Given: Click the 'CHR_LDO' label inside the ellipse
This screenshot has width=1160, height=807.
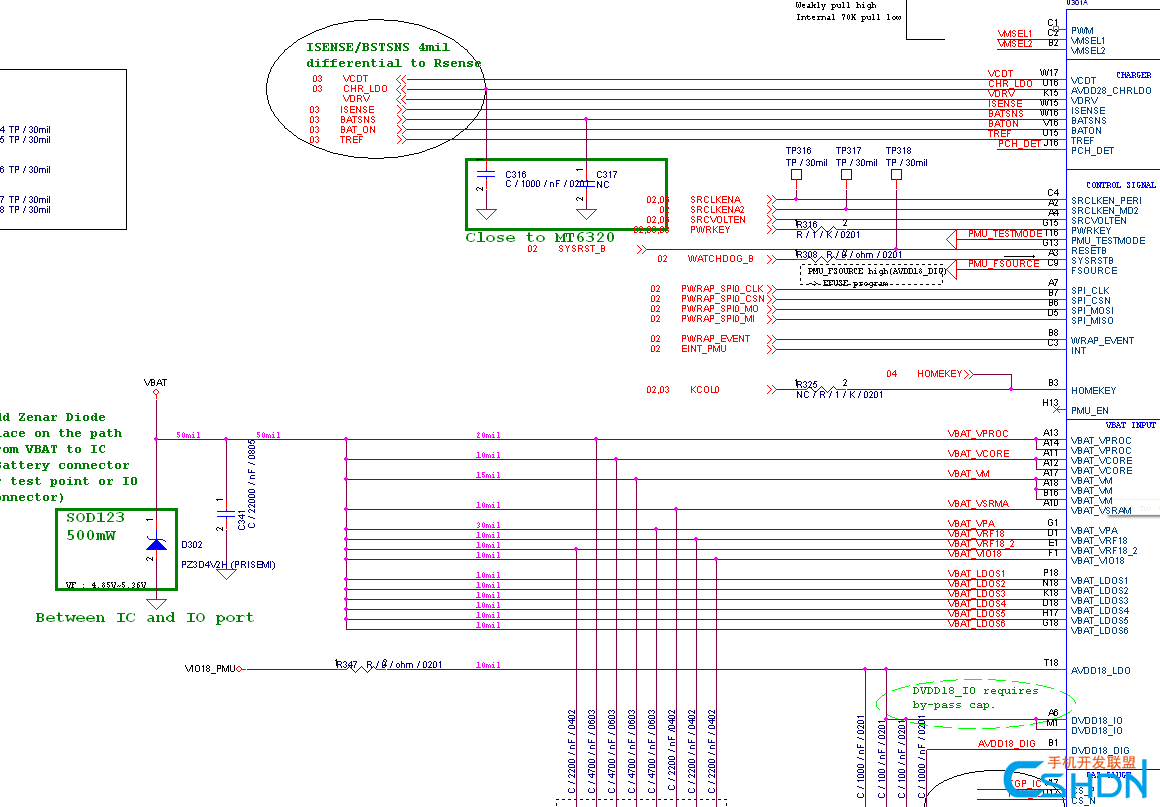Looking at the screenshot, I should (x=365, y=89).
